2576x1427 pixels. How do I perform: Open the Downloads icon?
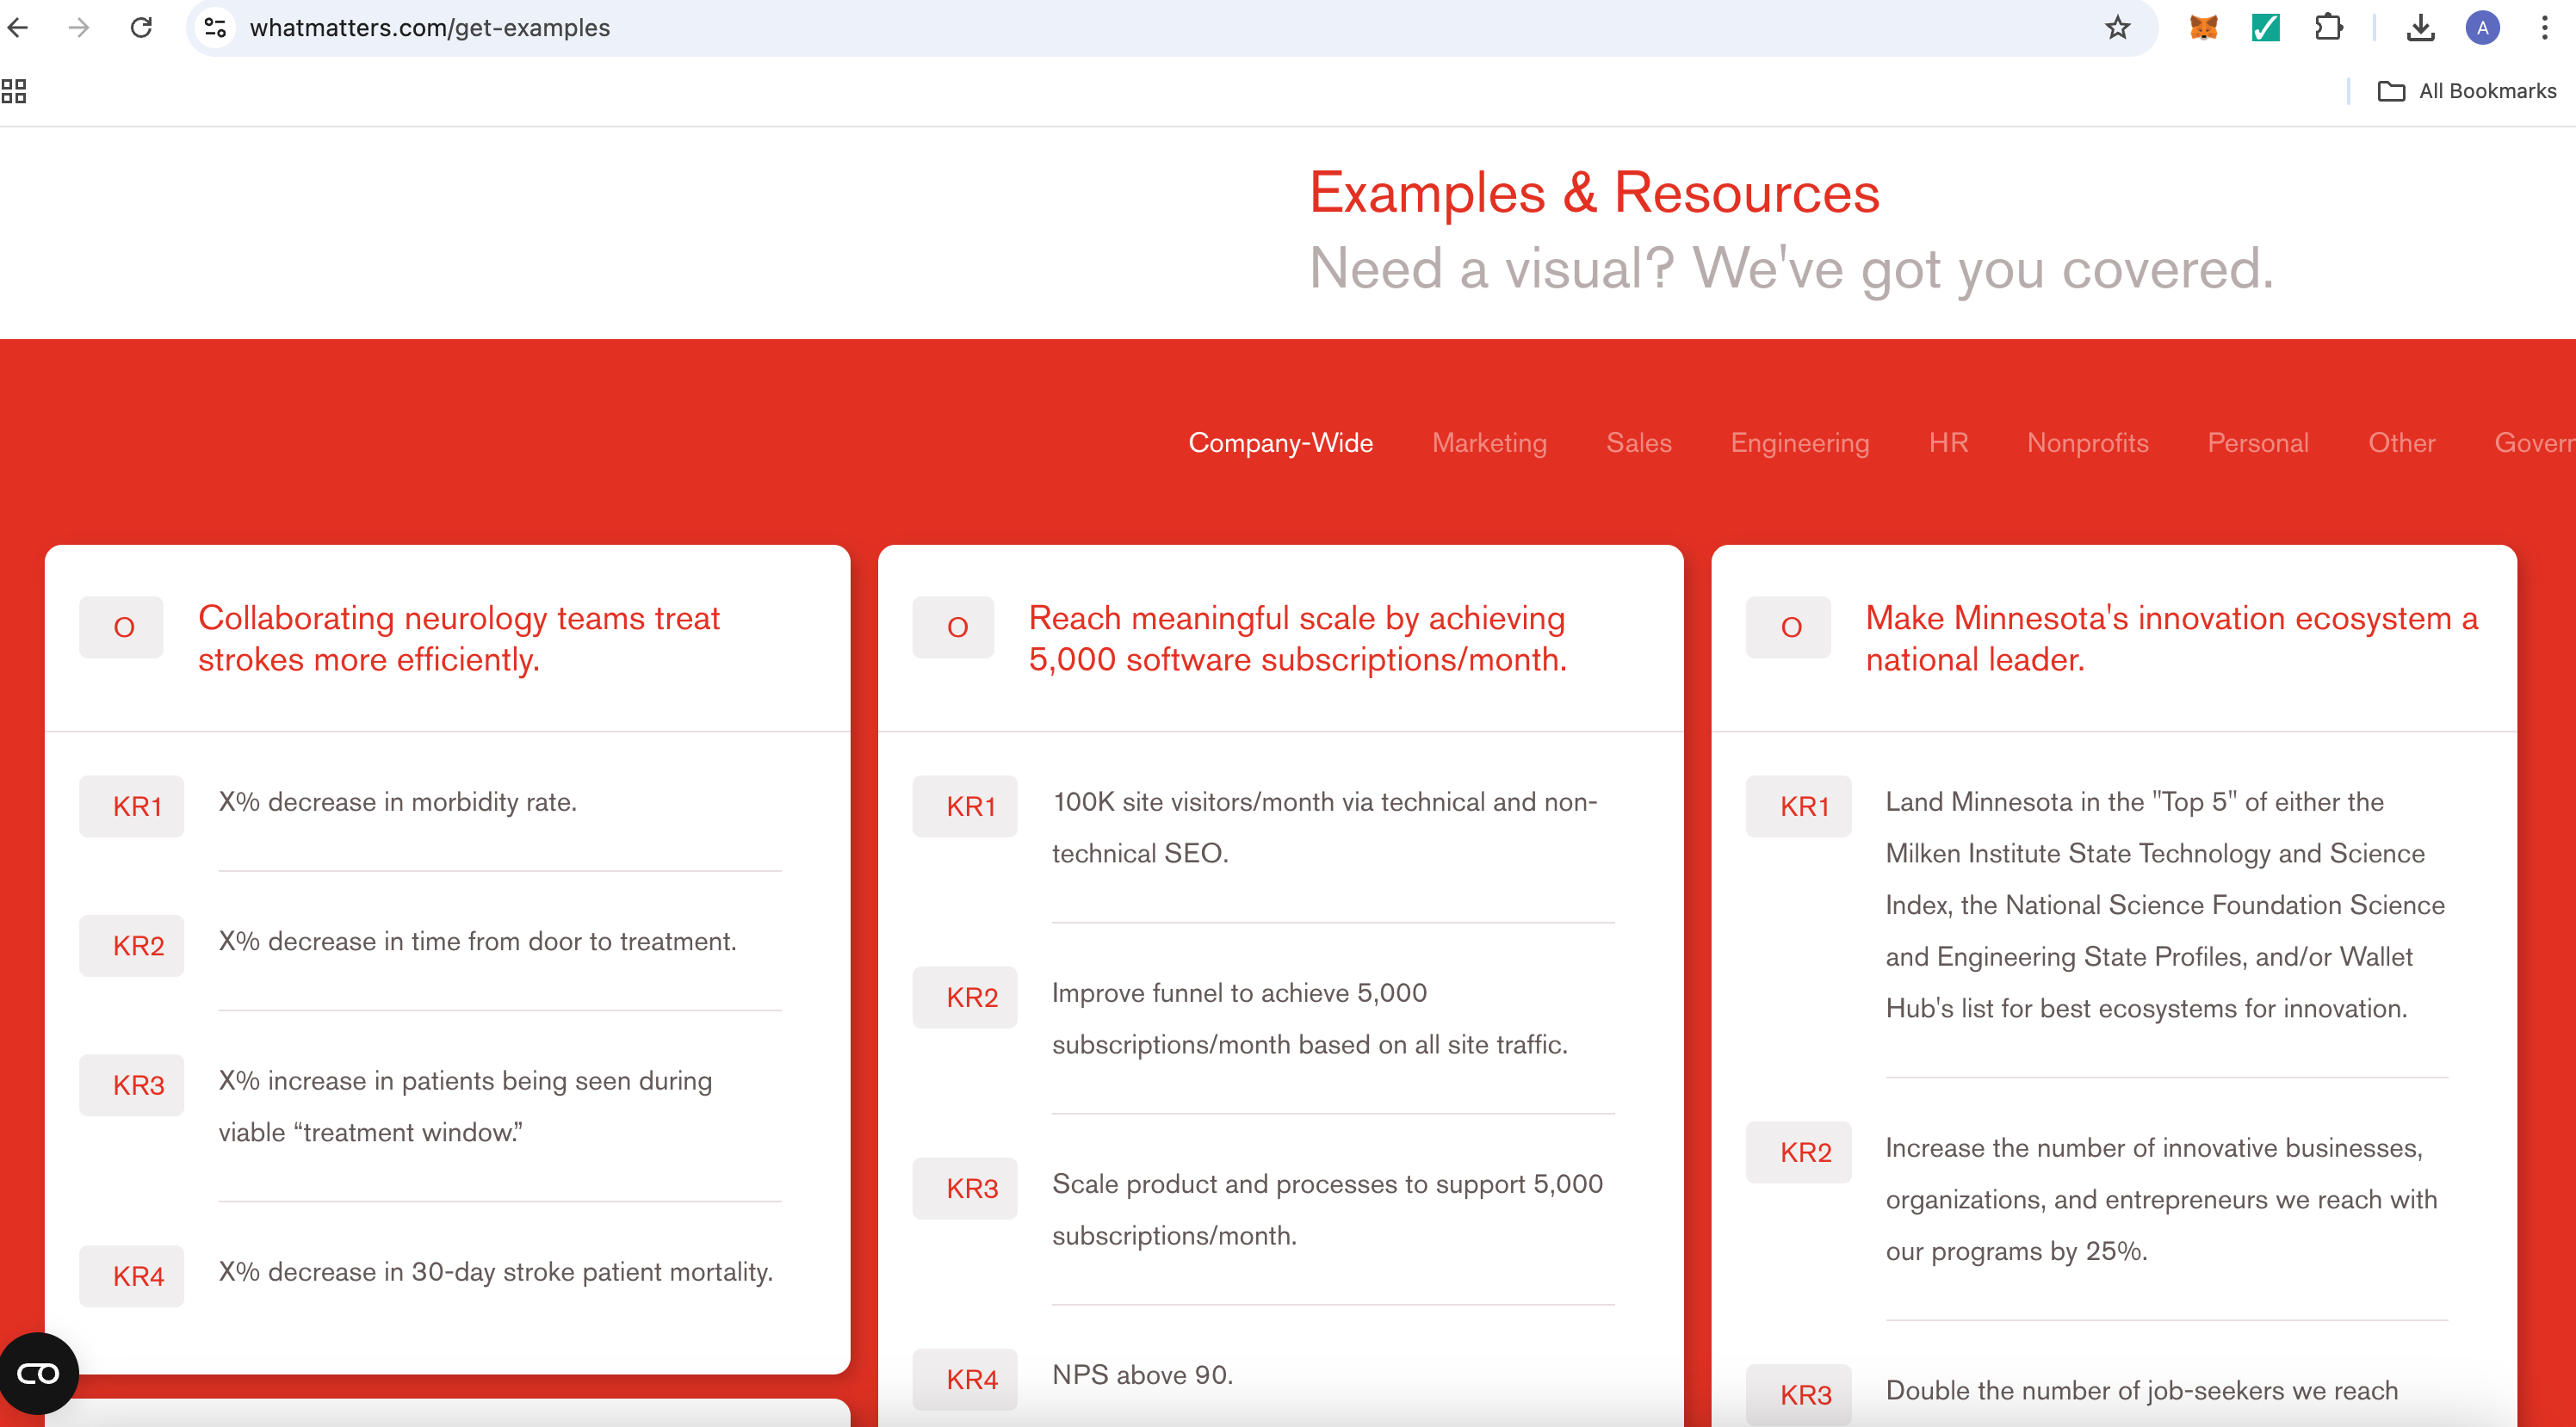[x=2420, y=27]
